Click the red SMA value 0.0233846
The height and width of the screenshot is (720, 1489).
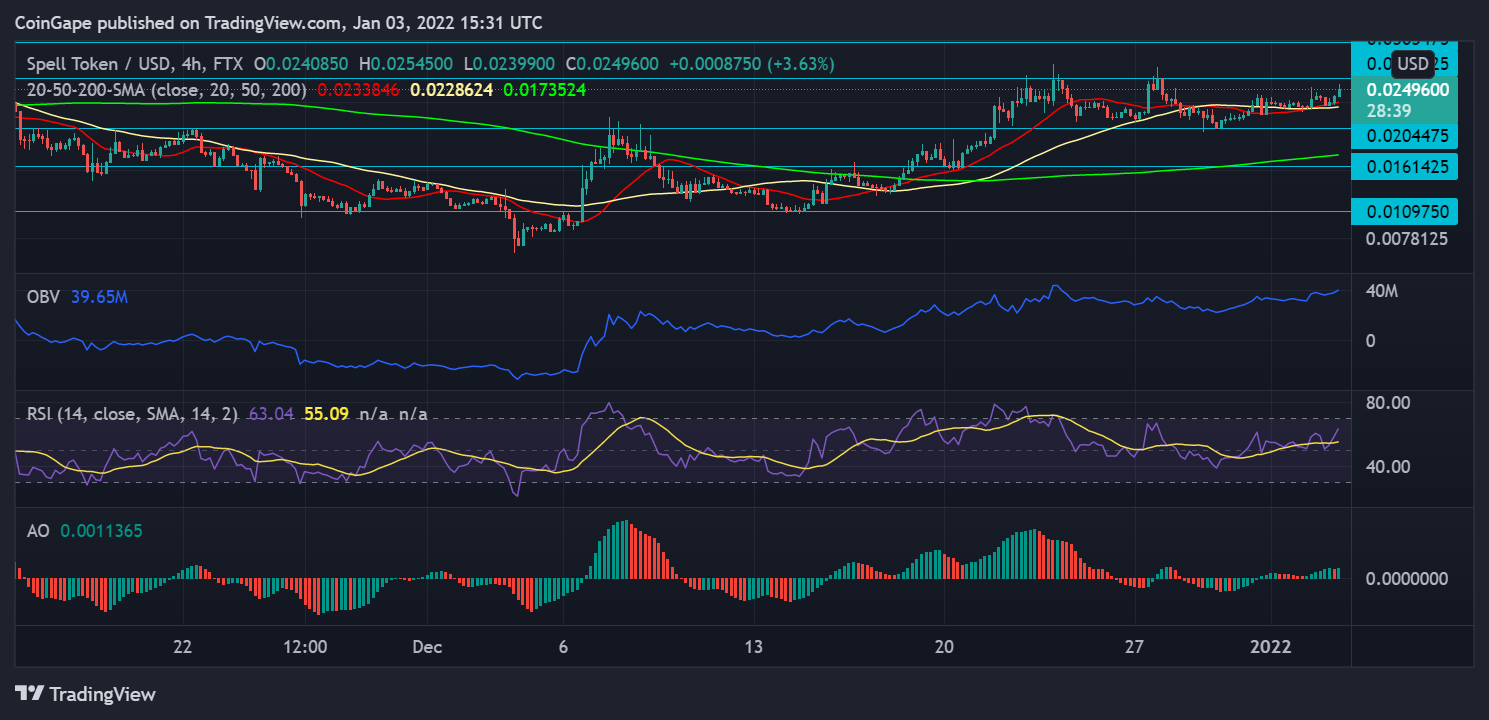point(359,89)
